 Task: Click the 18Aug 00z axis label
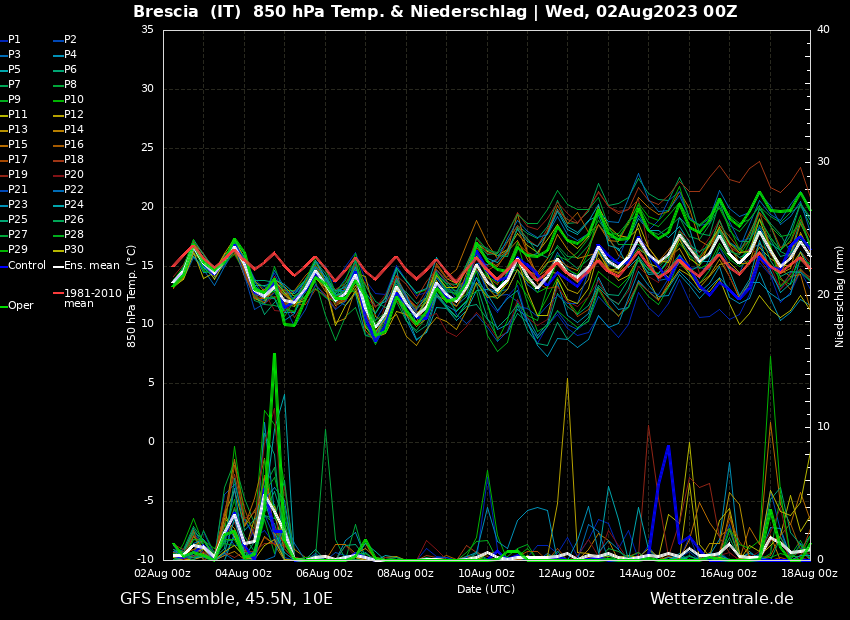[x=809, y=573]
